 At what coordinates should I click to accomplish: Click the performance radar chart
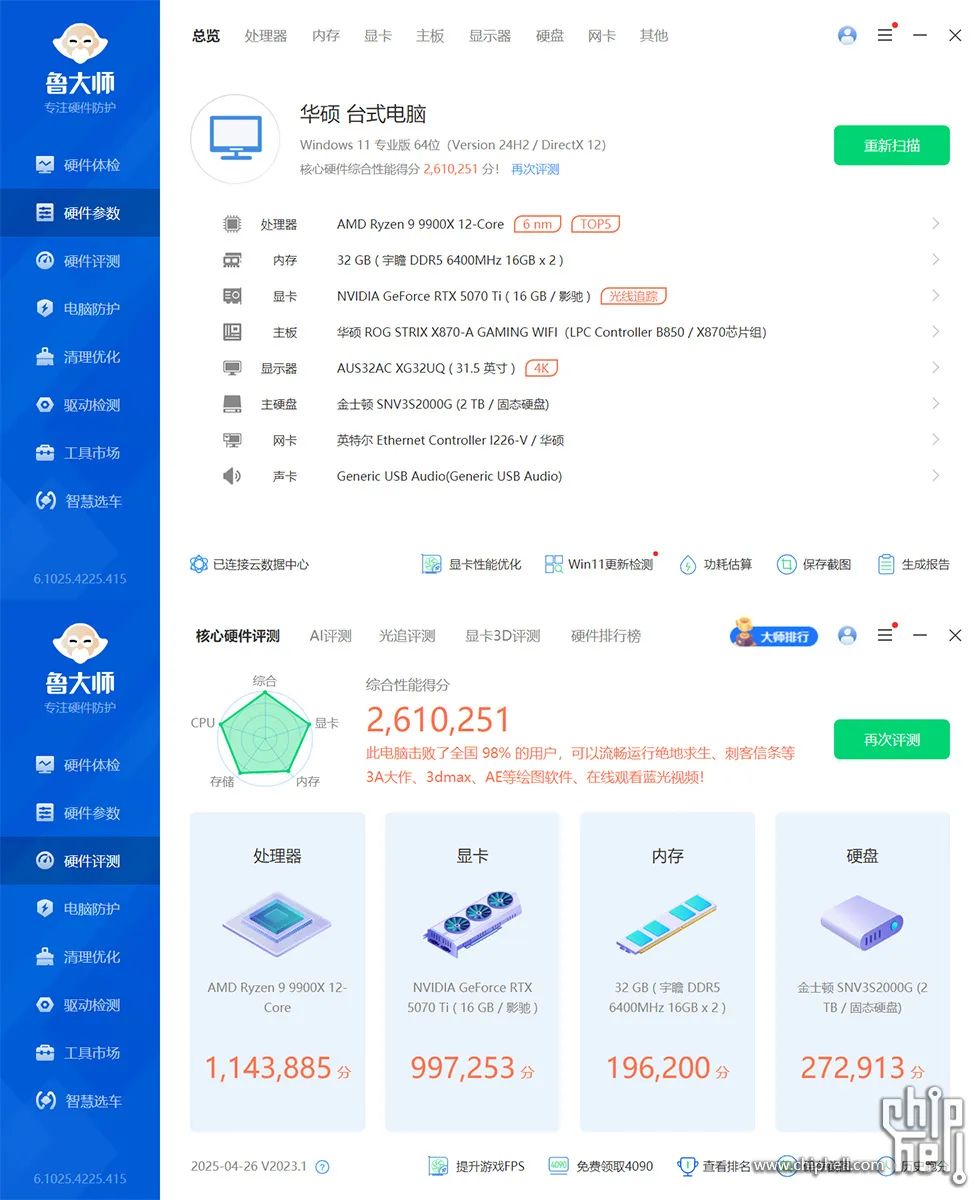coord(265,737)
